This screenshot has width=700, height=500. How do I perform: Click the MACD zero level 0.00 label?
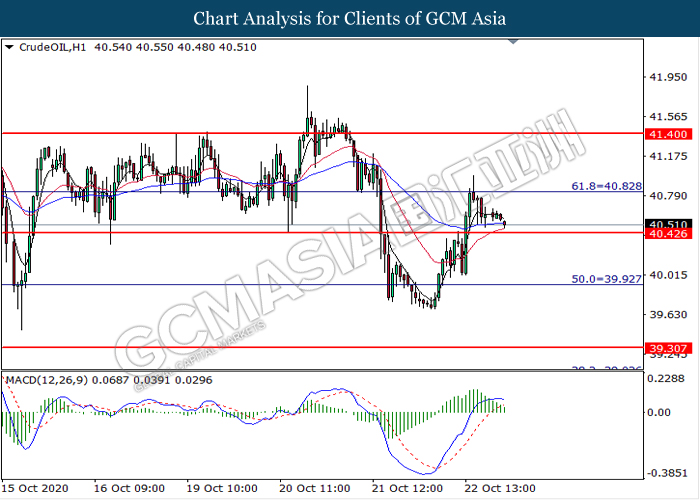tap(659, 412)
